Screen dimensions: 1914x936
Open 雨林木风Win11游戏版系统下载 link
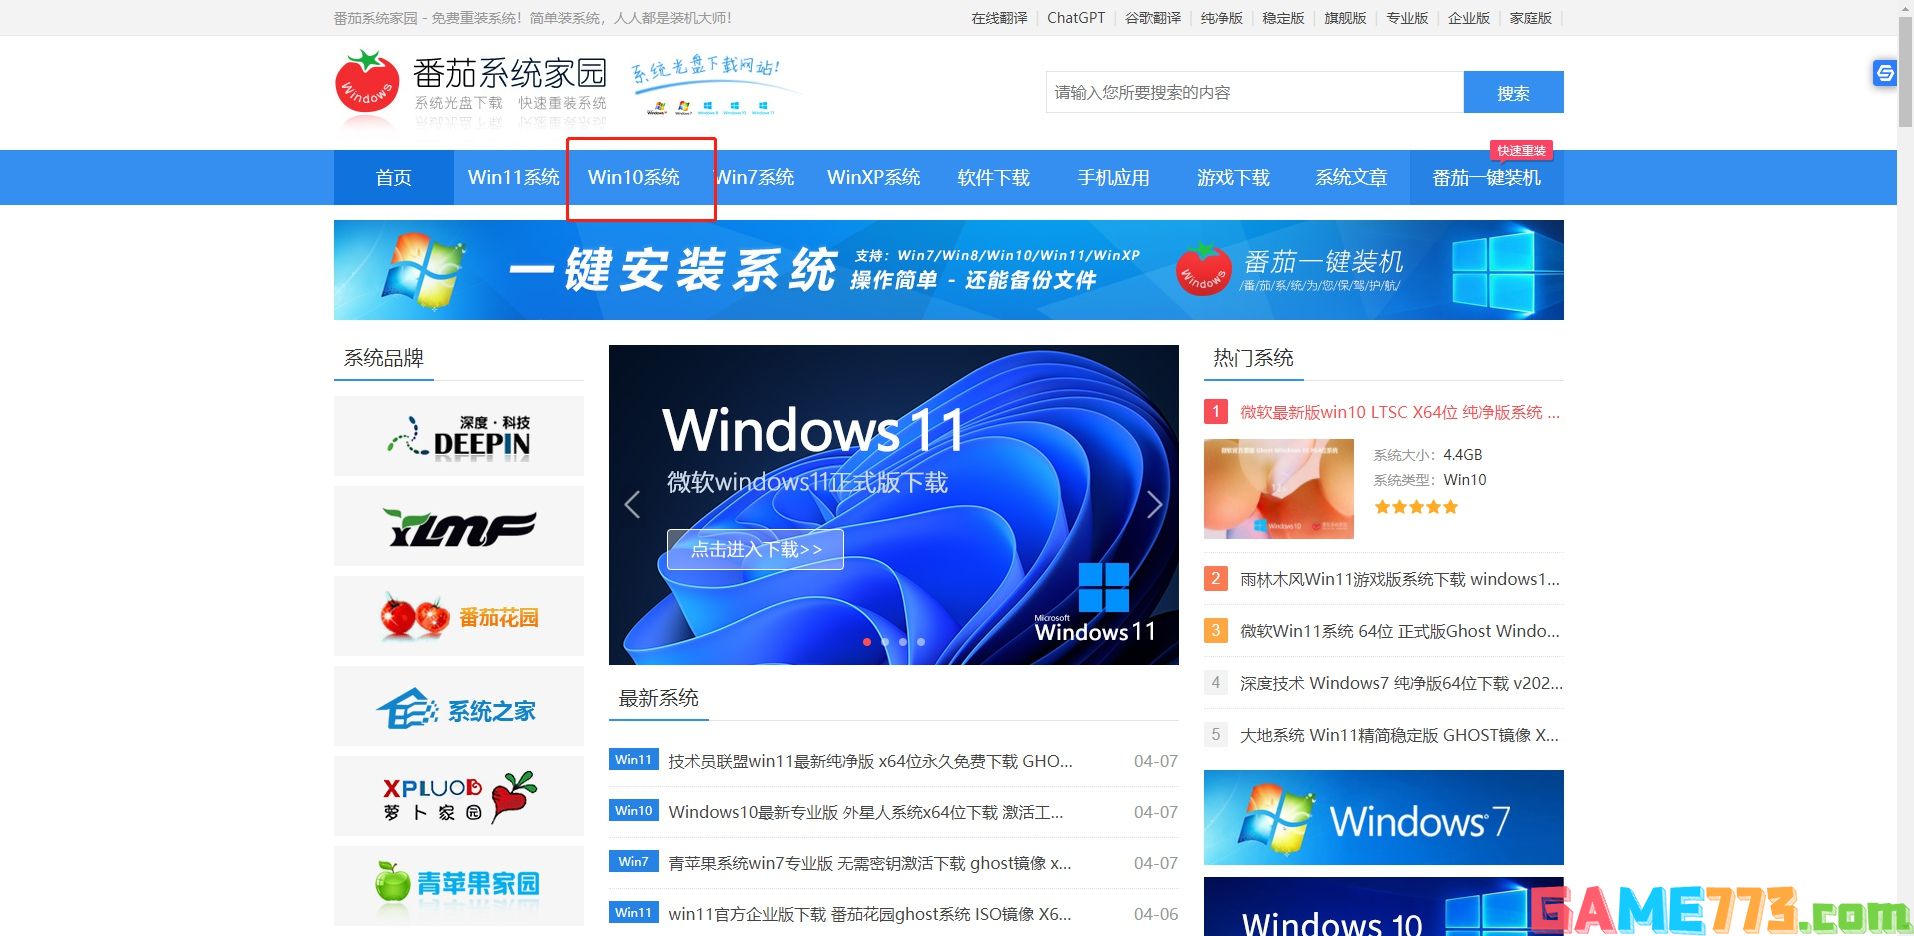[1400, 579]
